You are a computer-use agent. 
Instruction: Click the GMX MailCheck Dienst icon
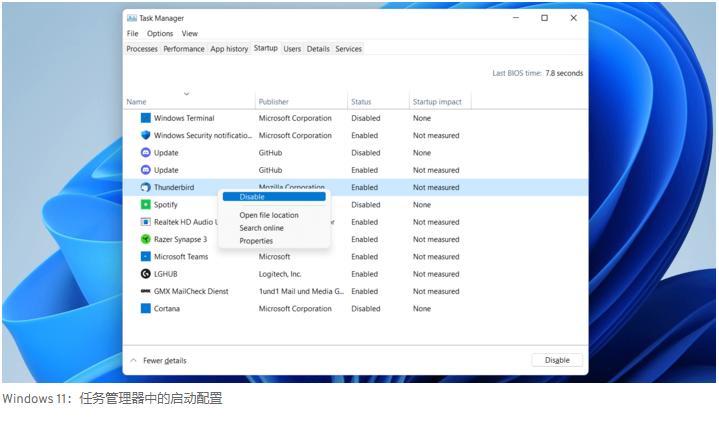pos(145,291)
